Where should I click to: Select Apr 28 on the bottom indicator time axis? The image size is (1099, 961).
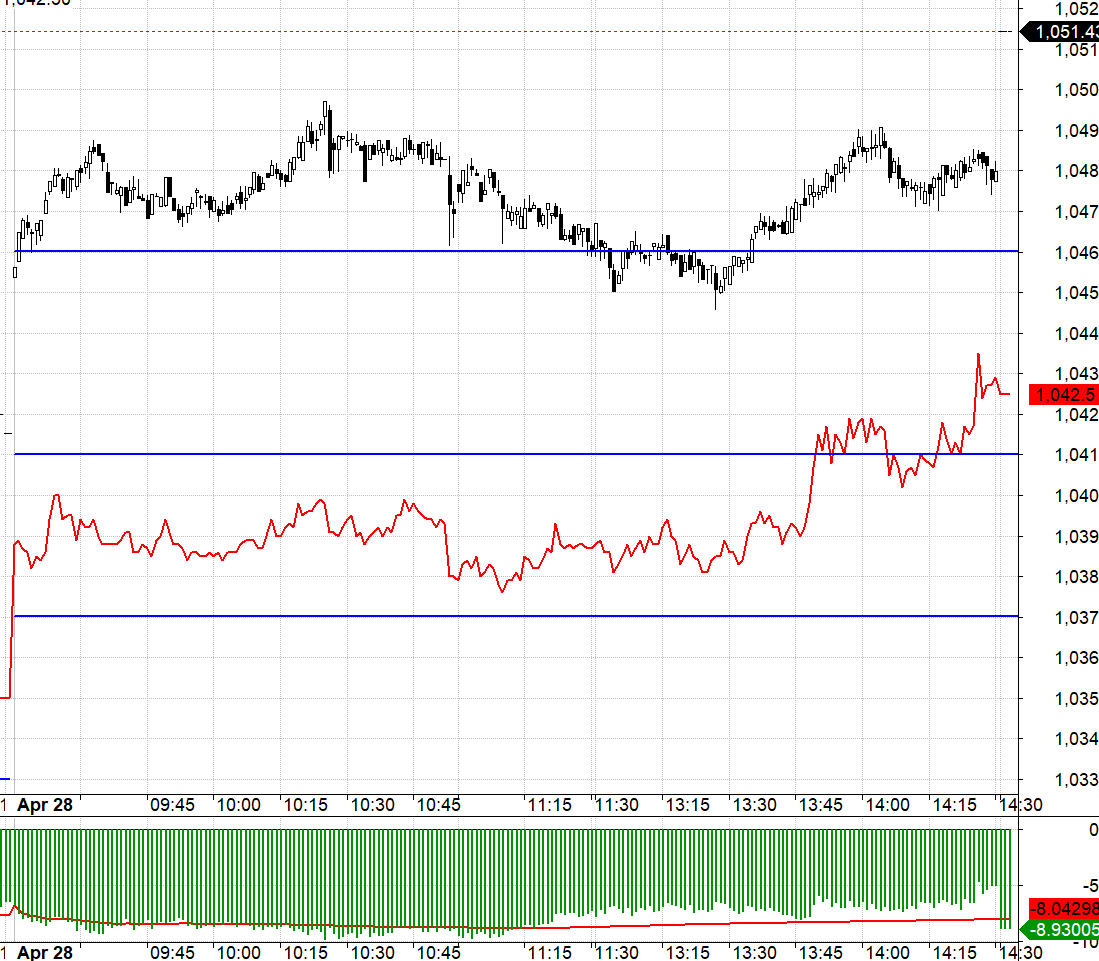pos(45,953)
